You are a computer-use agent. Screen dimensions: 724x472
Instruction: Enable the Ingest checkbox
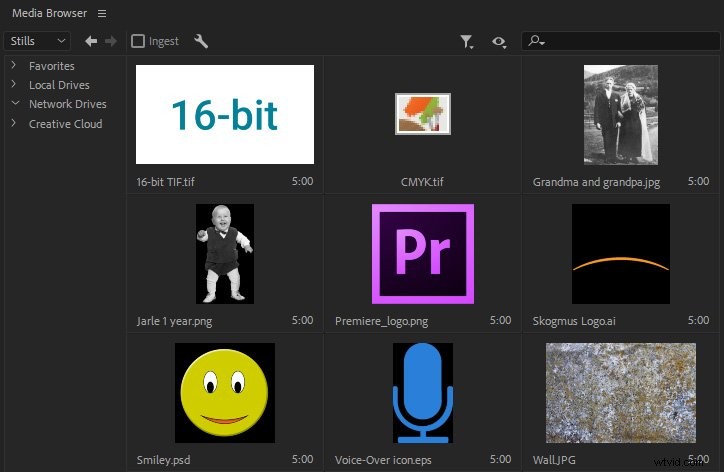[x=138, y=41]
